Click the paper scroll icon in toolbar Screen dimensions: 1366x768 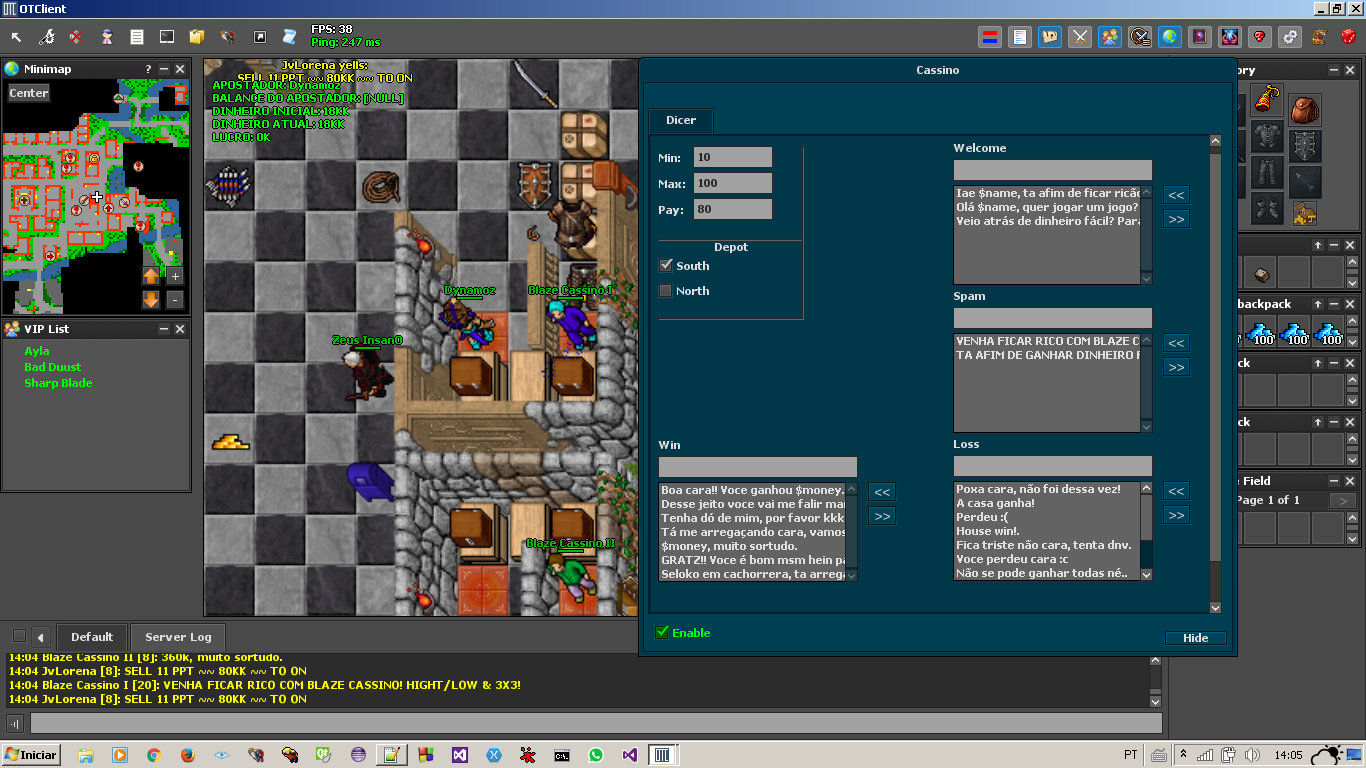289,37
